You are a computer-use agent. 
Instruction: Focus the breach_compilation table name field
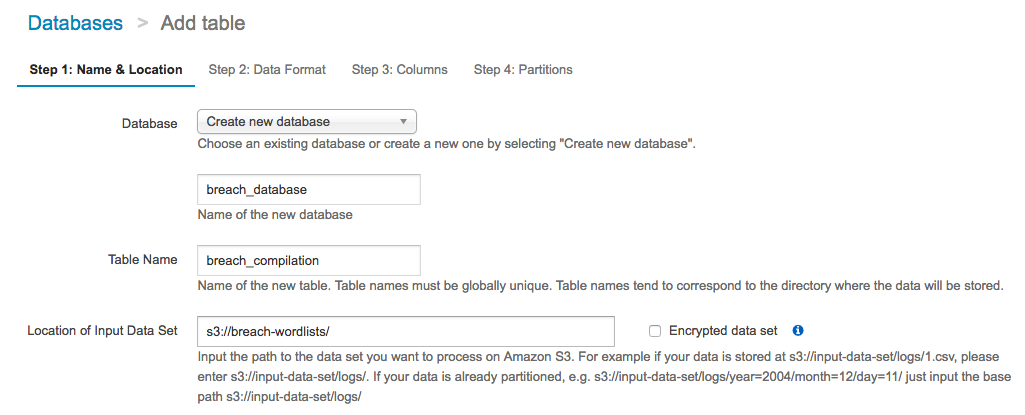coord(308,260)
